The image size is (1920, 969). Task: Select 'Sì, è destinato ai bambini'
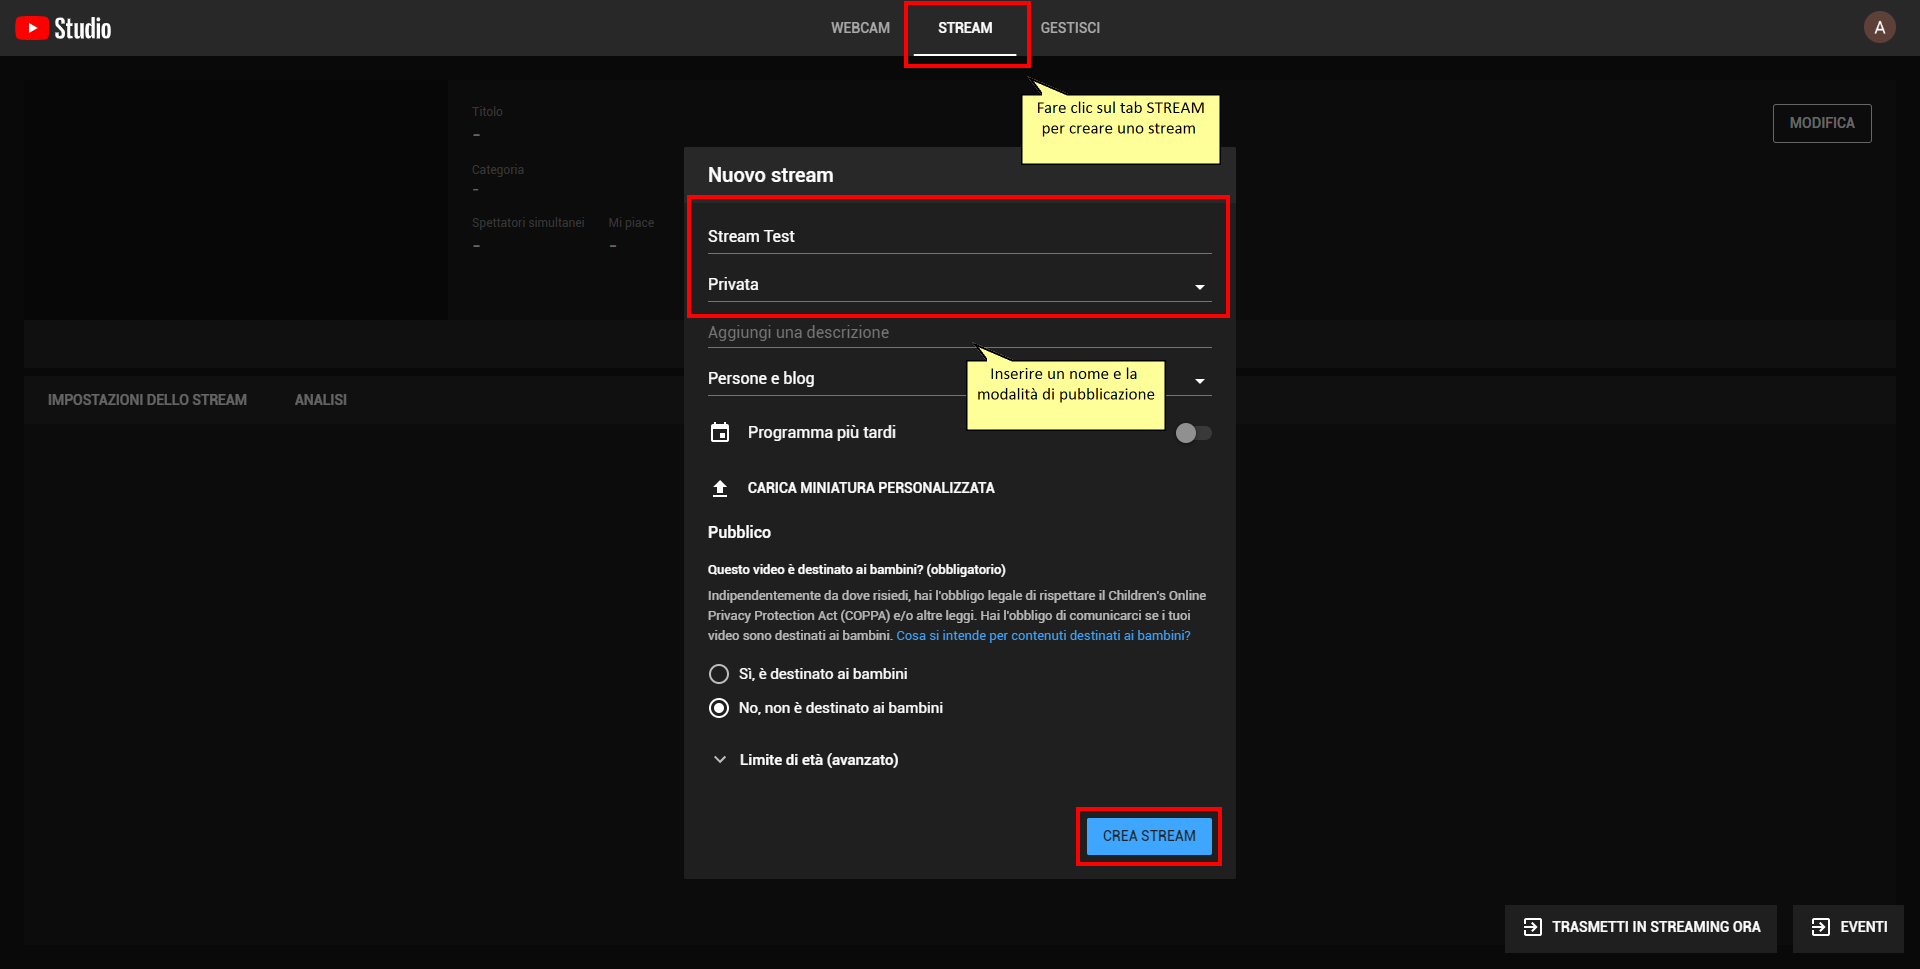point(719,674)
